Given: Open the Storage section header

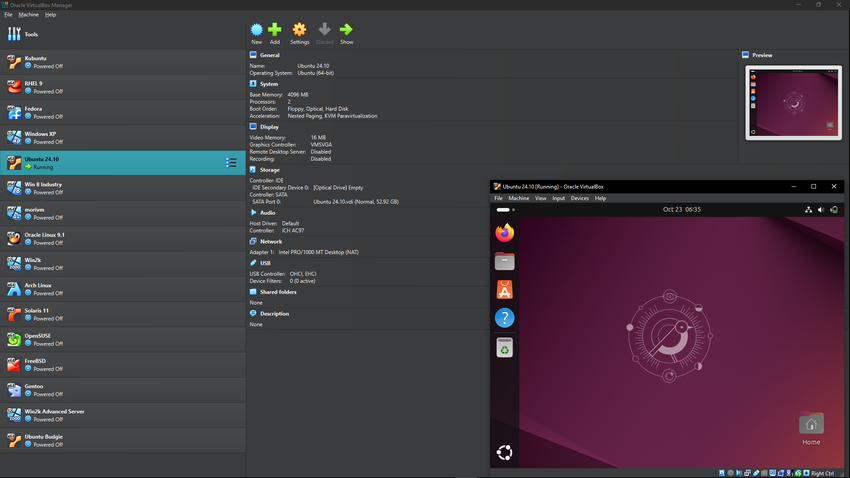Looking at the screenshot, I should click(x=269, y=170).
